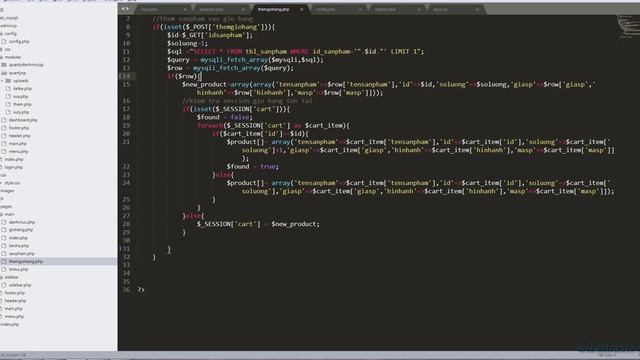The image size is (640, 360).
Task: Click the tintuc.php file icon
Action: 4,269
